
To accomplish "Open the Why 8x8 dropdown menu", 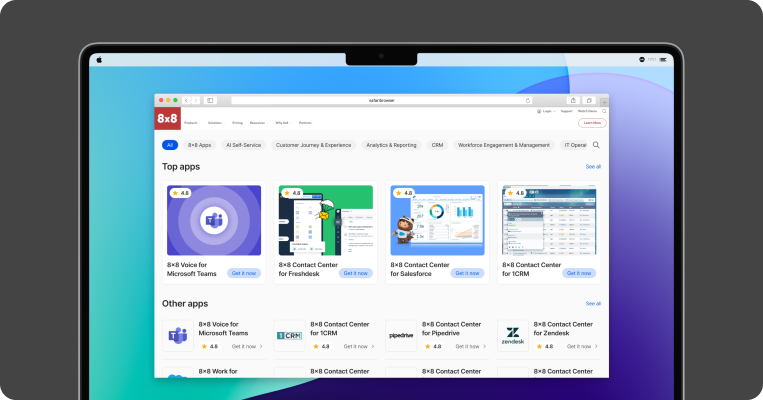I will coord(283,123).
